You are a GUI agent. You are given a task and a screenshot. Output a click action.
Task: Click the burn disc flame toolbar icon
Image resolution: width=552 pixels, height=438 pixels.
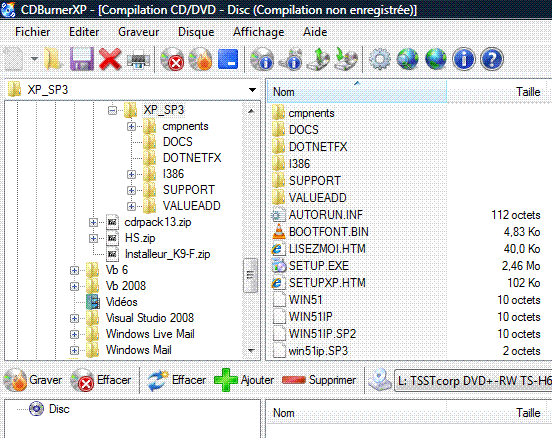[x=200, y=59]
